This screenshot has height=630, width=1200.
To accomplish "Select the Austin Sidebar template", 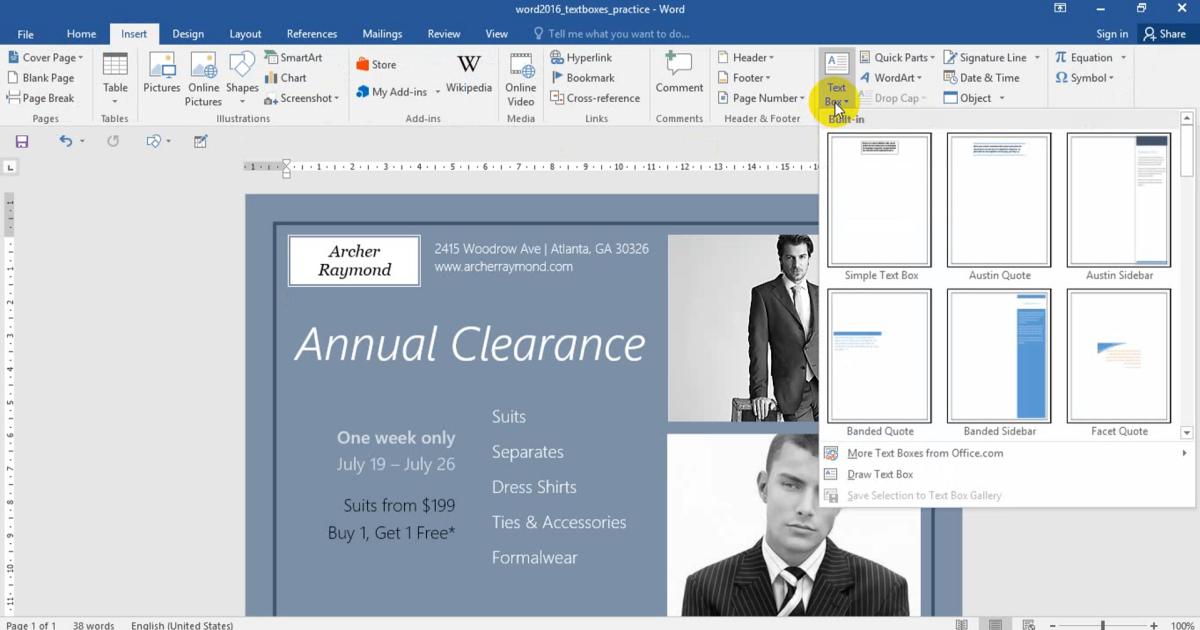I will click(x=1119, y=199).
